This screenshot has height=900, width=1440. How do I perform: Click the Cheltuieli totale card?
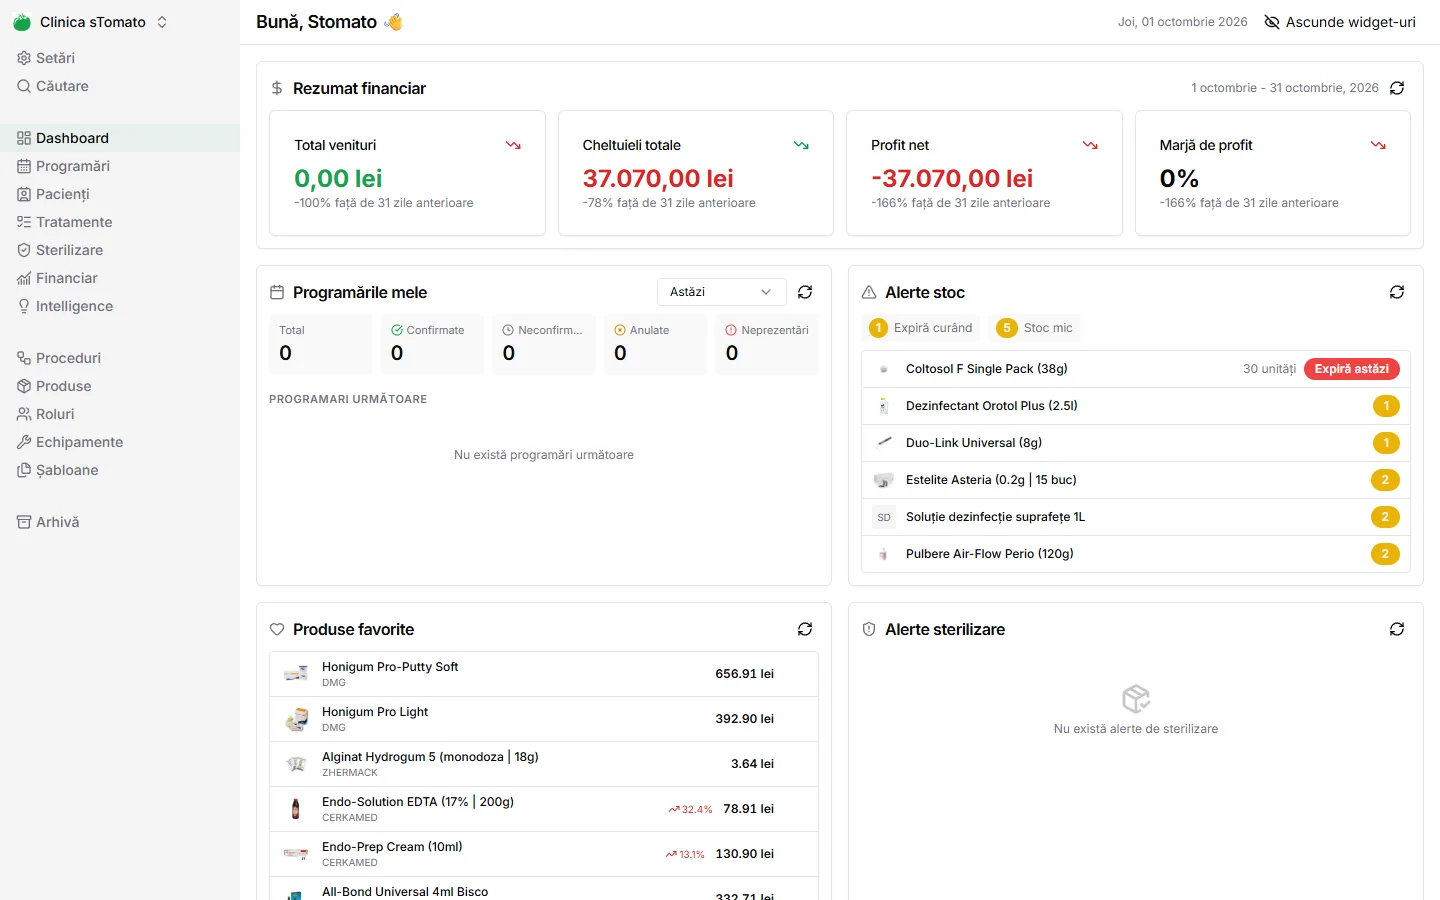[x=696, y=173]
